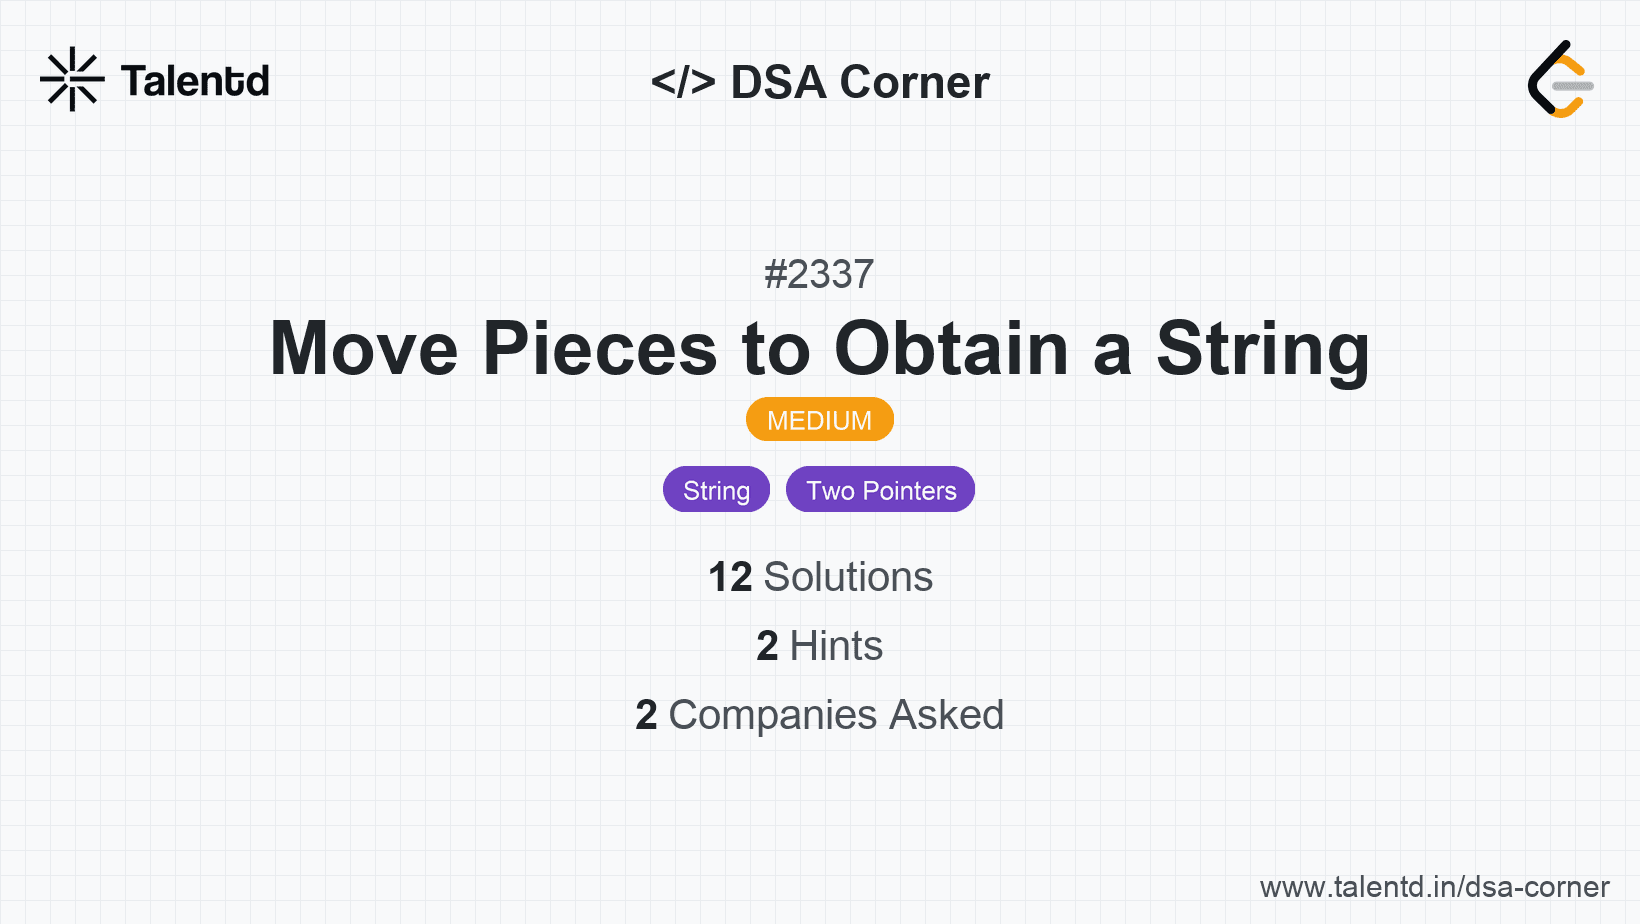Click the </> code bracket symbol
This screenshot has height=924, width=1640.
pyautogui.click(x=683, y=82)
